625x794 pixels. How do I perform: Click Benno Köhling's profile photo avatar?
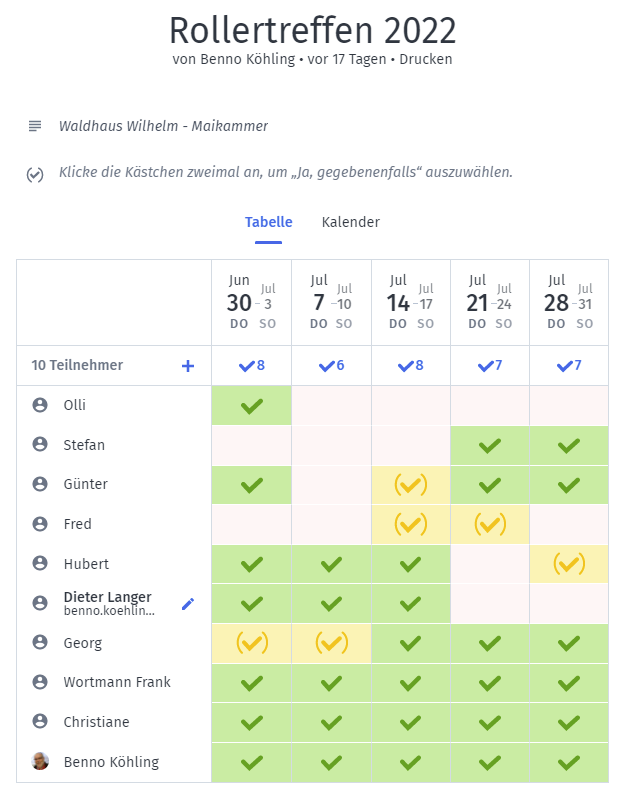[40, 762]
